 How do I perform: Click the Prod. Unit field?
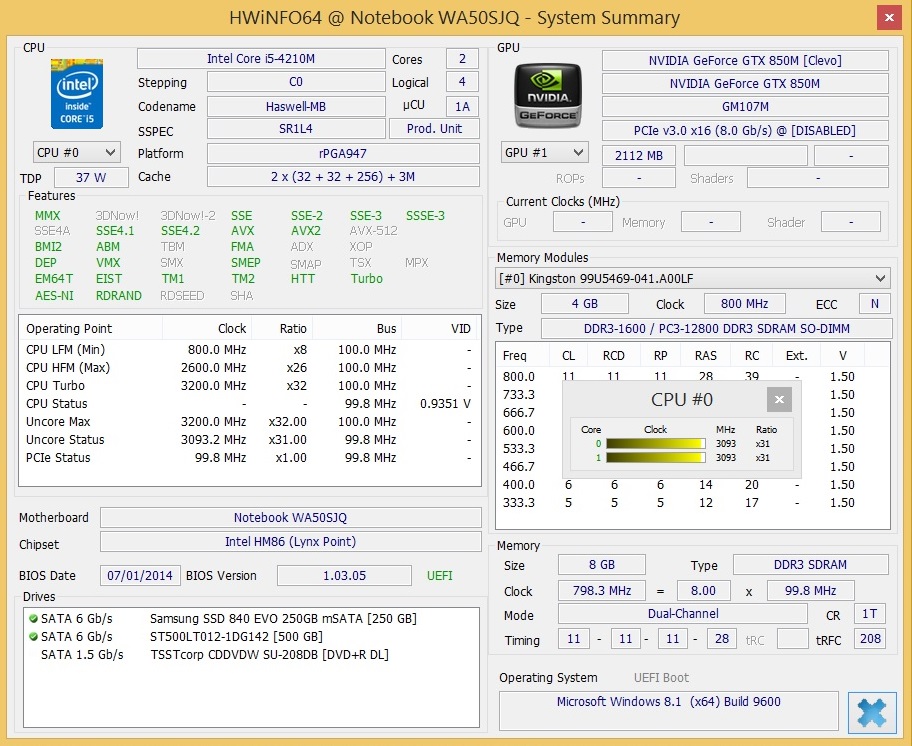pyautogui.click(x=434, y=129)
